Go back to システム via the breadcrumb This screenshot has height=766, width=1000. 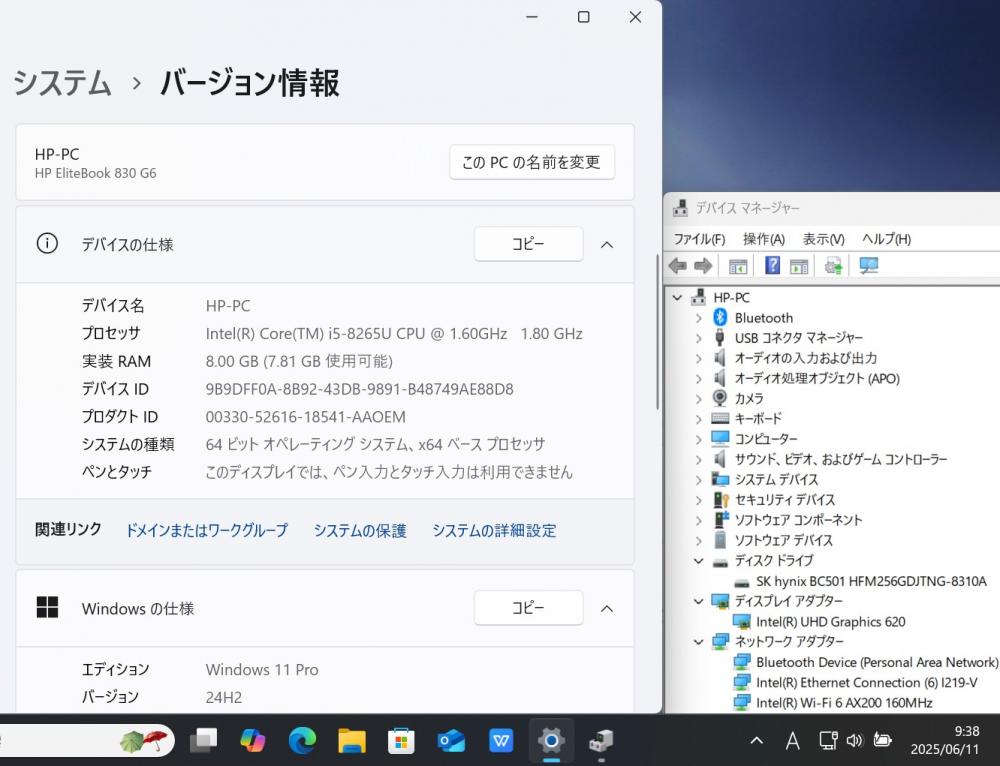click(x=62, y=84)
